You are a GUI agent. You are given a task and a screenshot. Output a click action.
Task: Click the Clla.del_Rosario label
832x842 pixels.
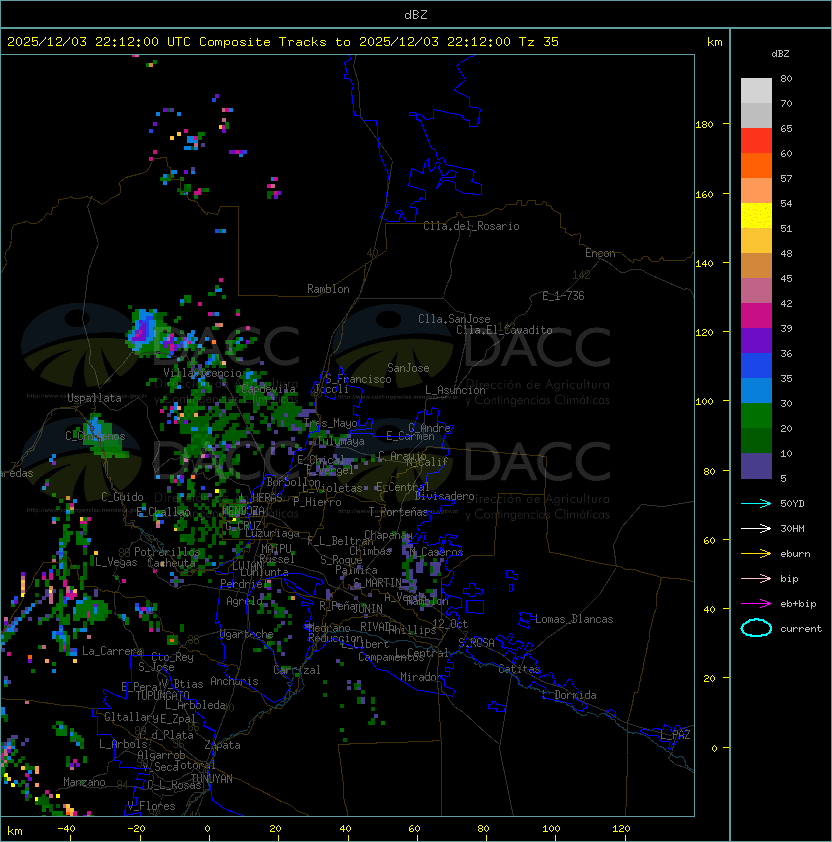[x=471, y=226]
